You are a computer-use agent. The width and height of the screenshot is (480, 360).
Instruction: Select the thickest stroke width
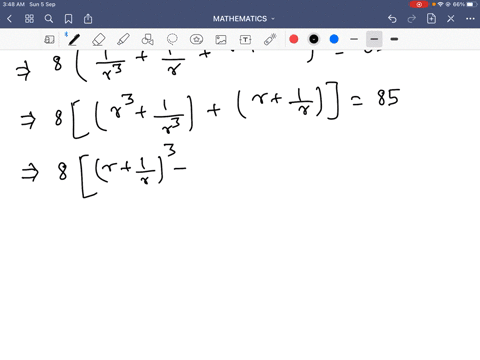(x=394, y=39)
